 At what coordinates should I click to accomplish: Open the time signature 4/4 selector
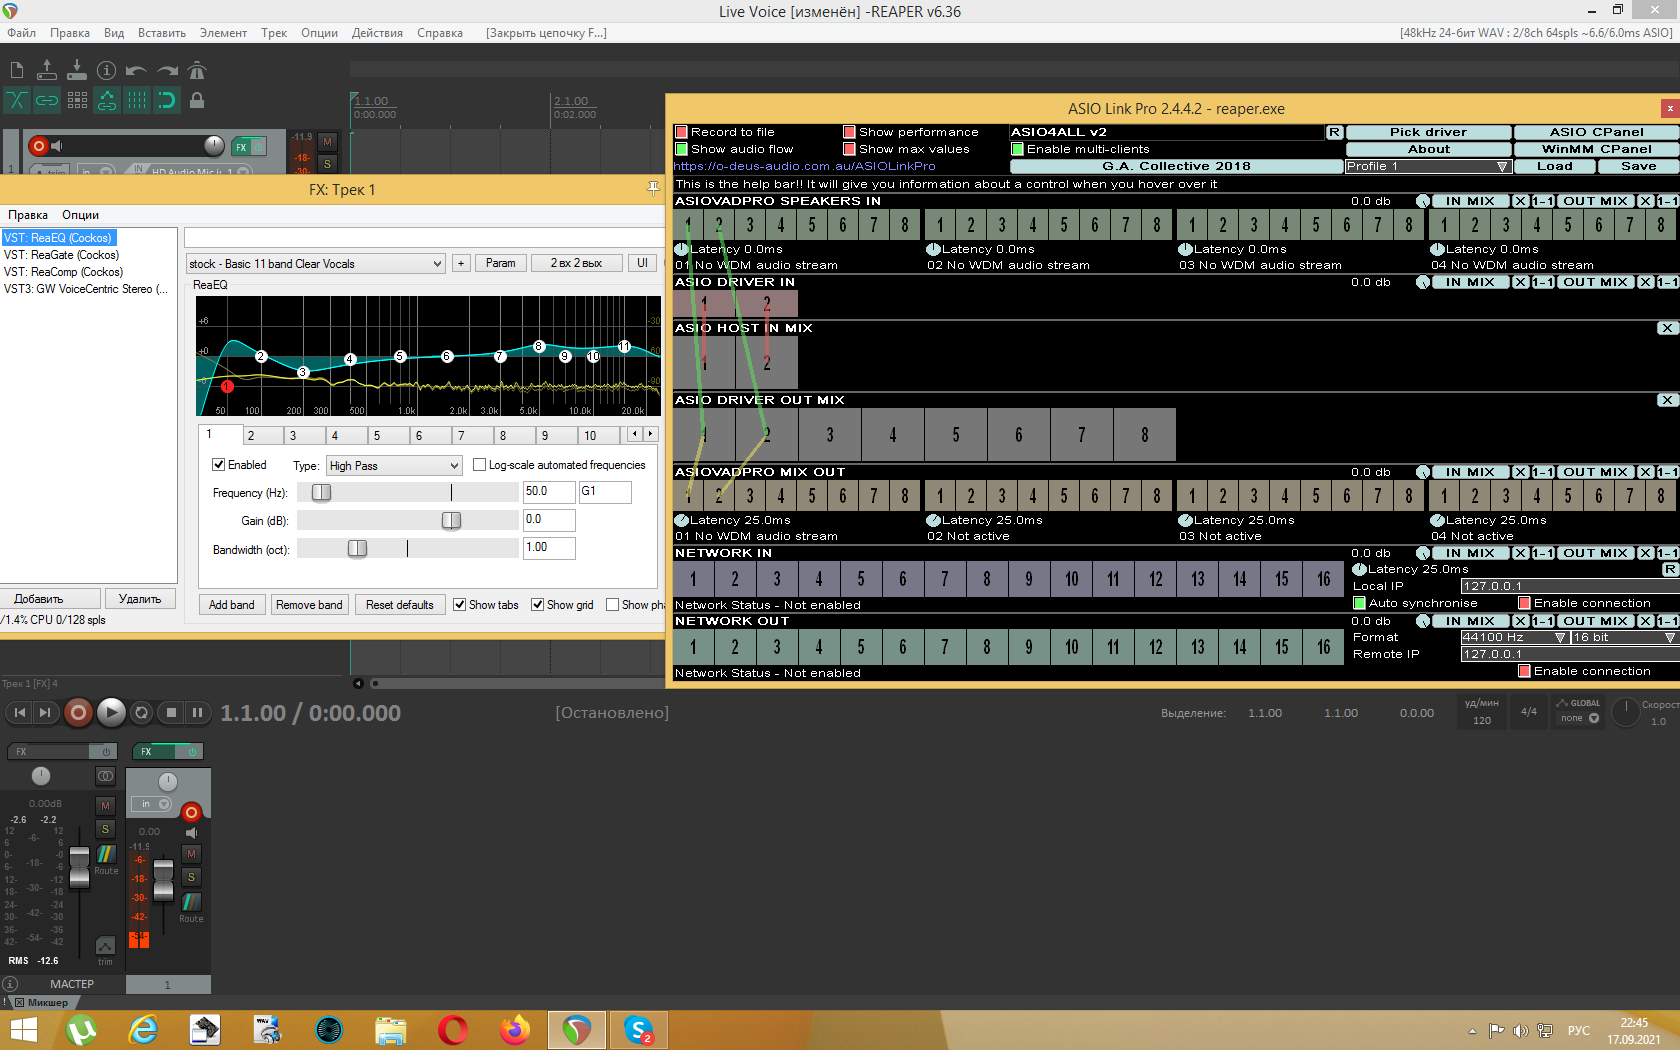click(1529, 712)
